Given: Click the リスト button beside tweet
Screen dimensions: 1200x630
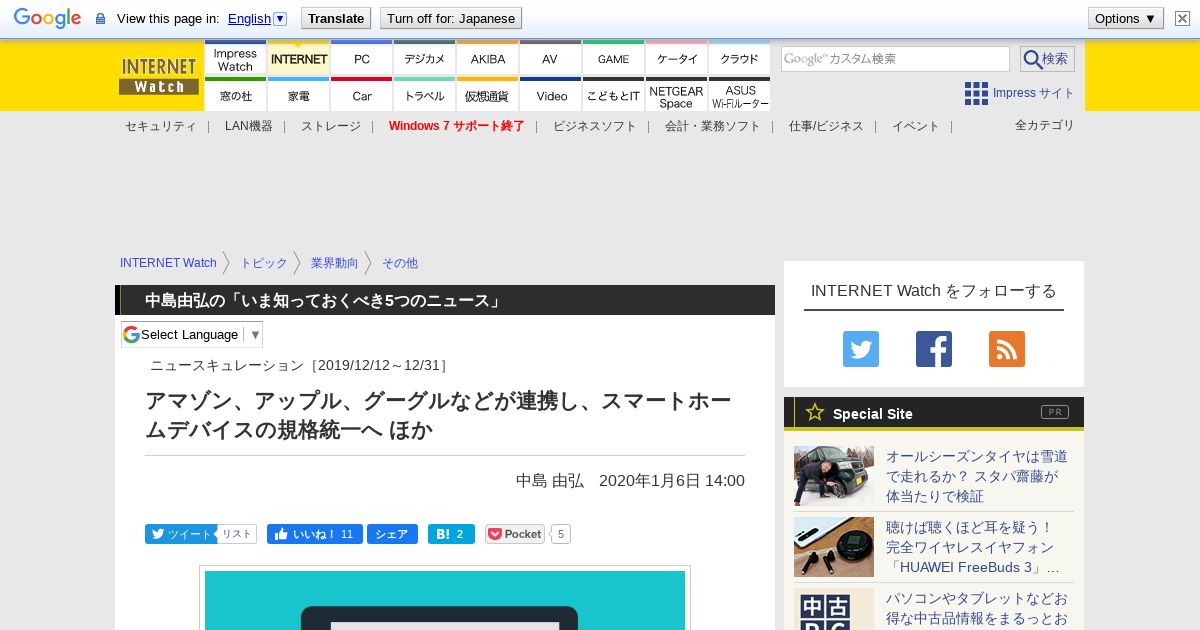Looking at the screenshot, I should pyautogui.click(x=237, y=534).
